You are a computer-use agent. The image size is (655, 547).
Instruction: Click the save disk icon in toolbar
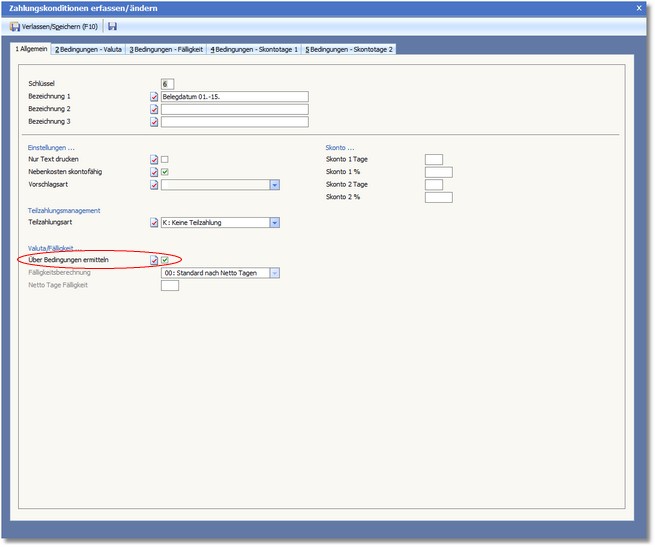pyautogui.click(x=112, y=26)
